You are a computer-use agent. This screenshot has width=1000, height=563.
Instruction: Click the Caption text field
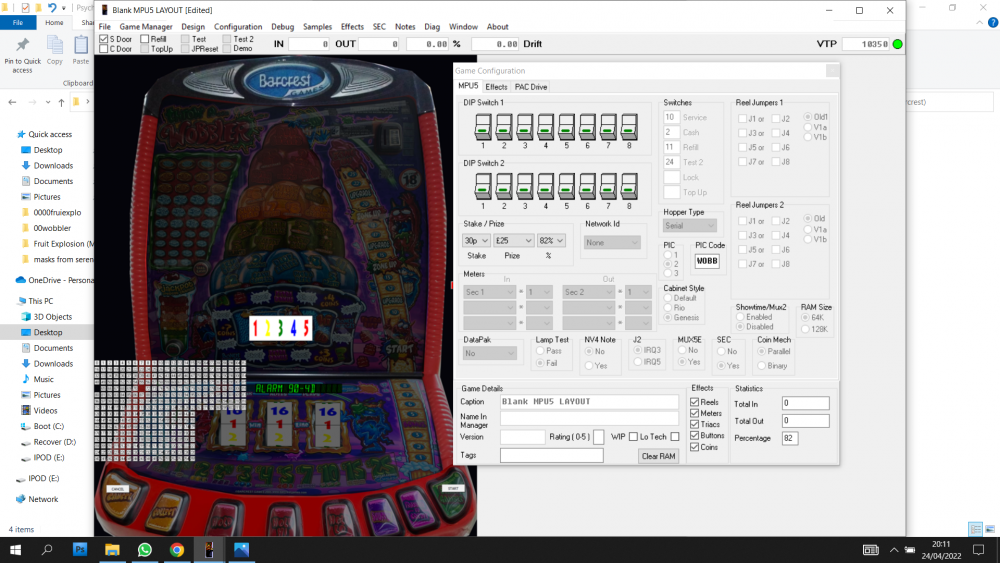[x=589, y=402]
